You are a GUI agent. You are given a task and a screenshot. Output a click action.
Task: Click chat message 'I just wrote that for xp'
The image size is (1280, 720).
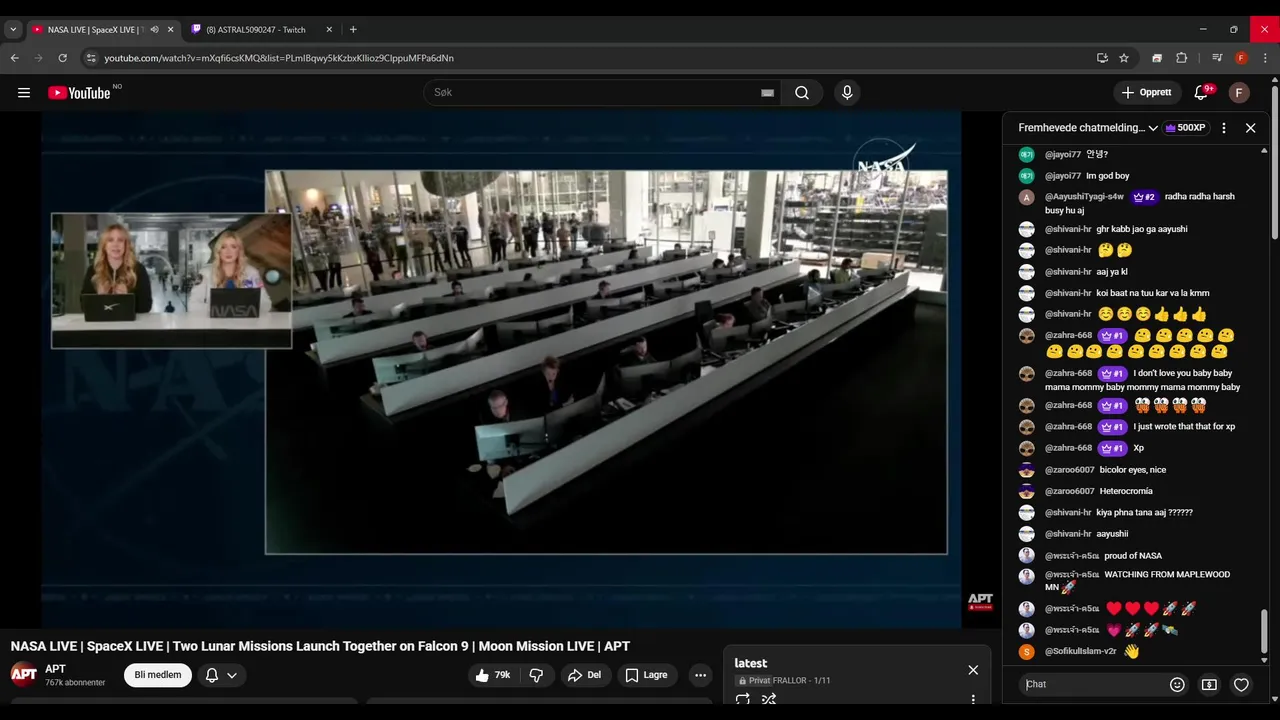coord(1184,427)
